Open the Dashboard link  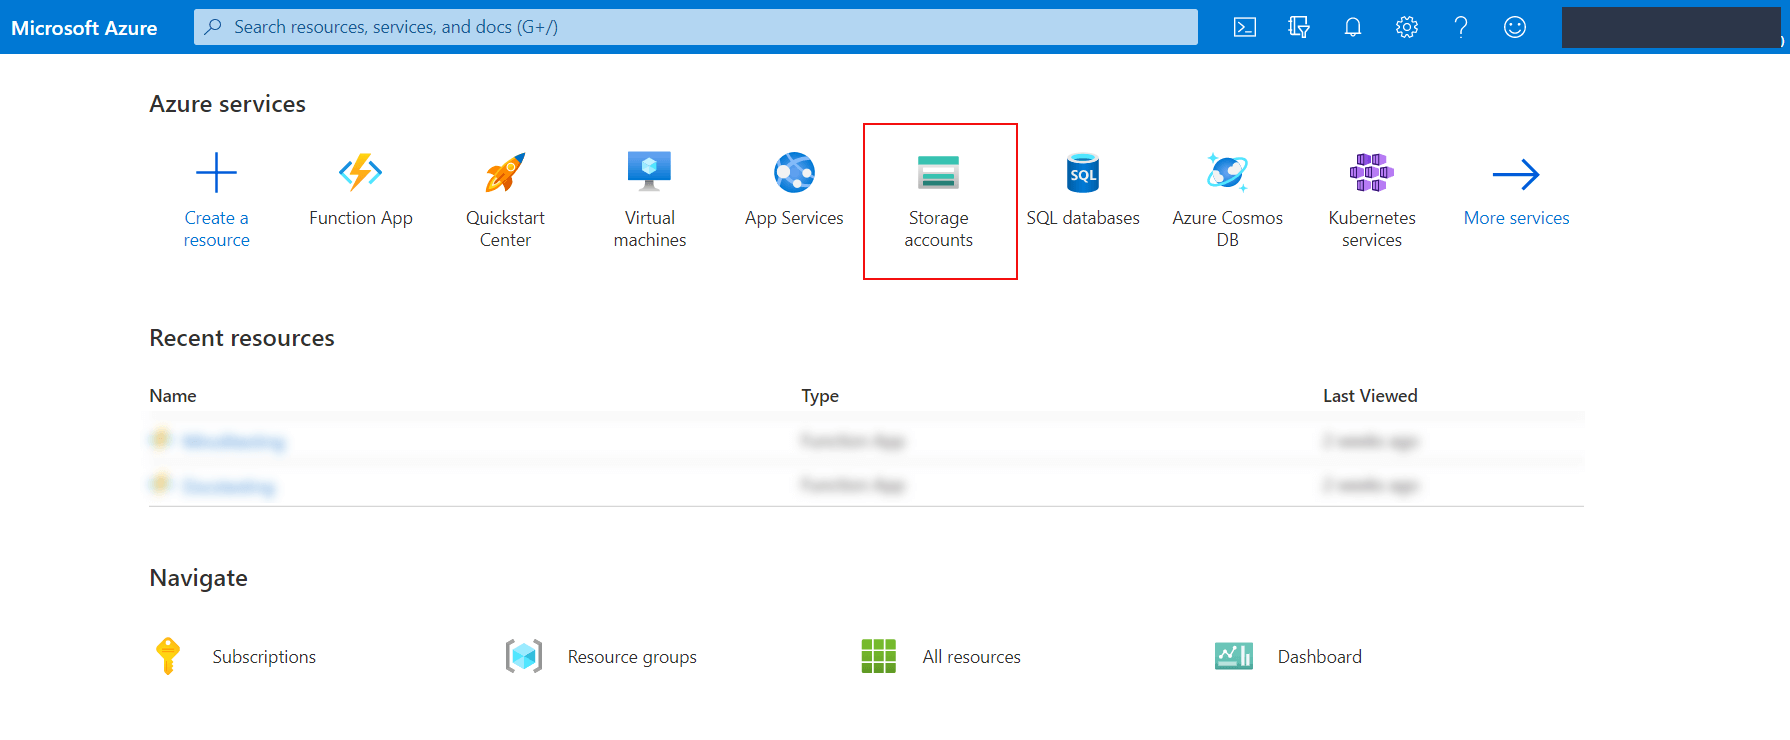click(x=1320, y=657)
